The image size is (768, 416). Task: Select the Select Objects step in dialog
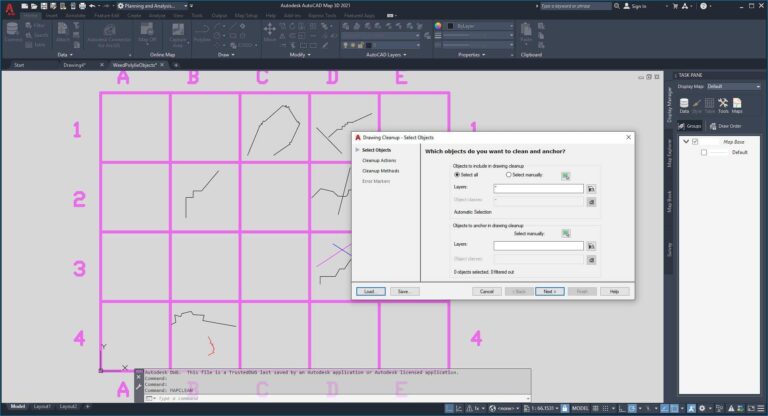click(x=376, y=150)
